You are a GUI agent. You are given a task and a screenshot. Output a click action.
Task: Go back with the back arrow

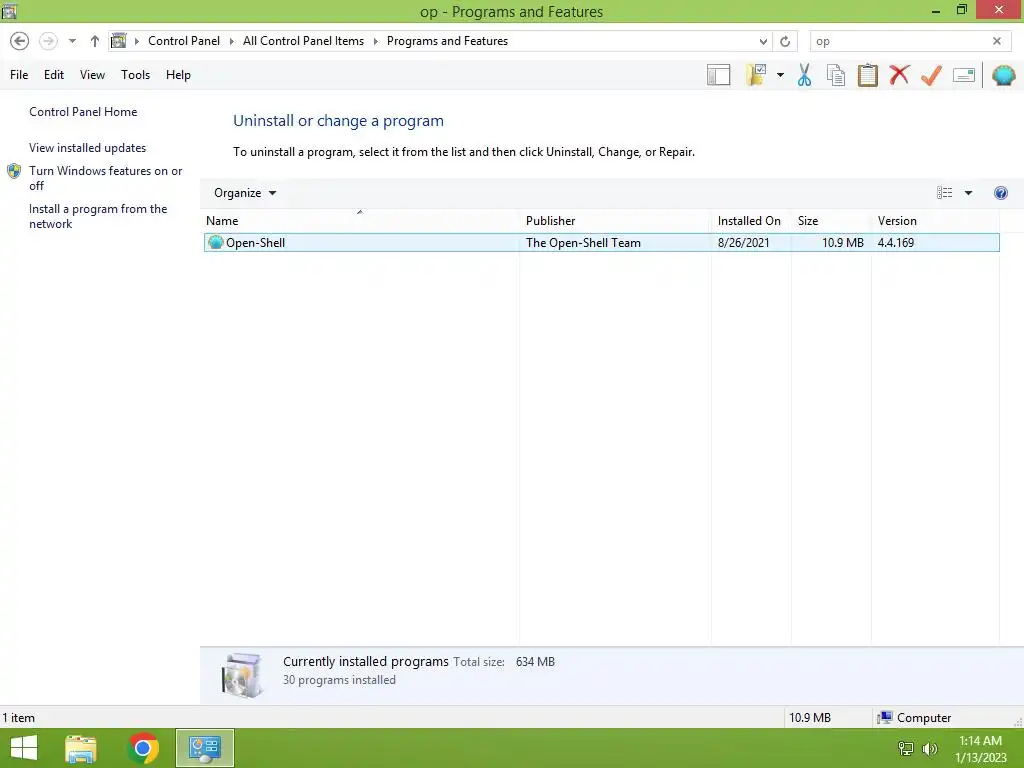pyautogui.click(x=20, y=41)
